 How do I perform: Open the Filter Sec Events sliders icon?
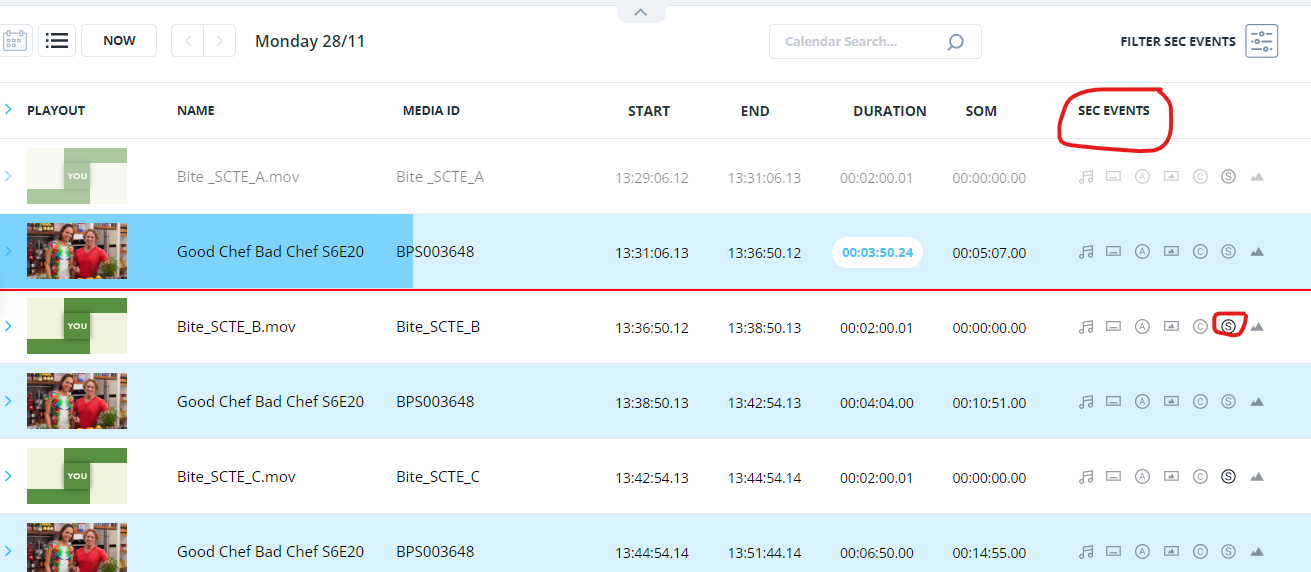pyautogui.click(x=1261, y=41)
